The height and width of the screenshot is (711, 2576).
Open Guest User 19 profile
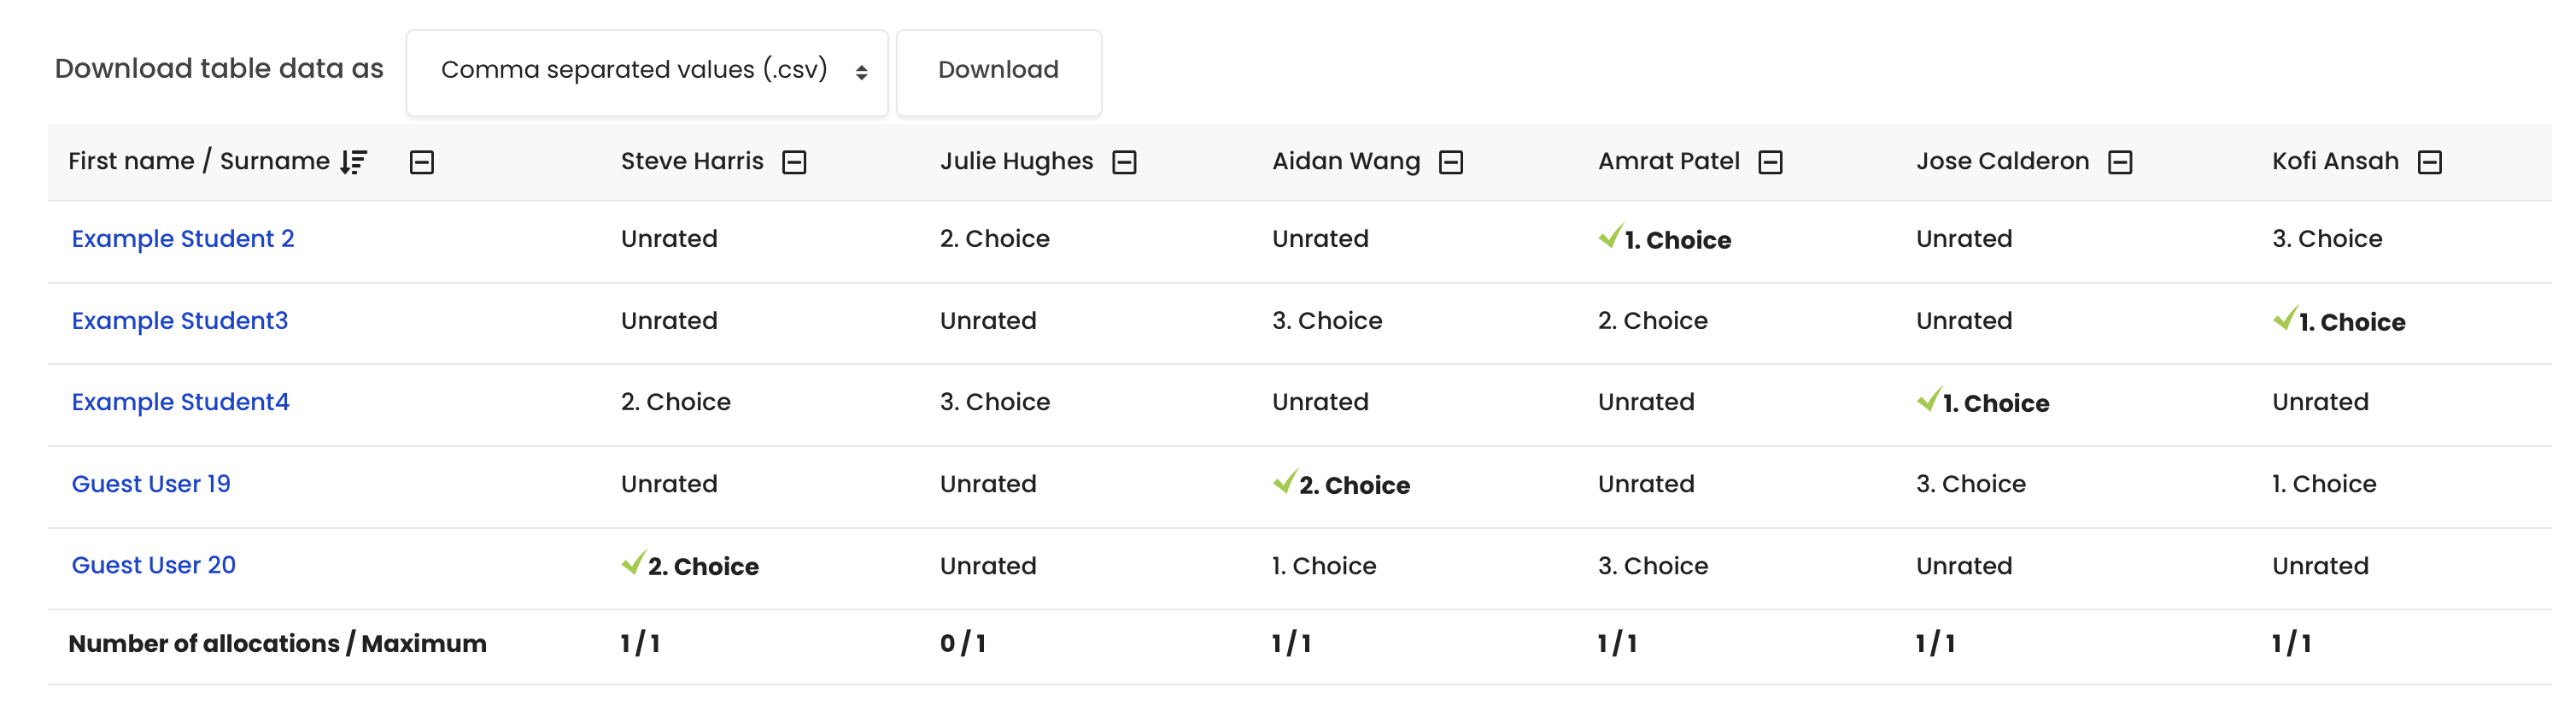pos(151,484)
